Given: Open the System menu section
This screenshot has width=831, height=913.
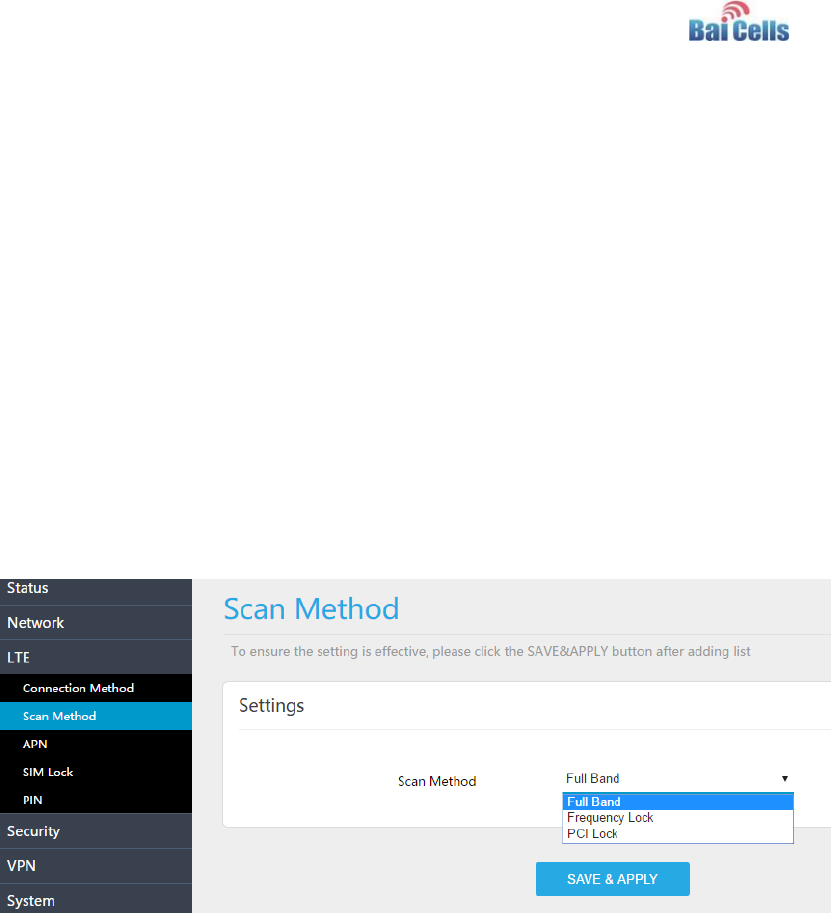Looking at the screenshot, I should pos(96,899).
